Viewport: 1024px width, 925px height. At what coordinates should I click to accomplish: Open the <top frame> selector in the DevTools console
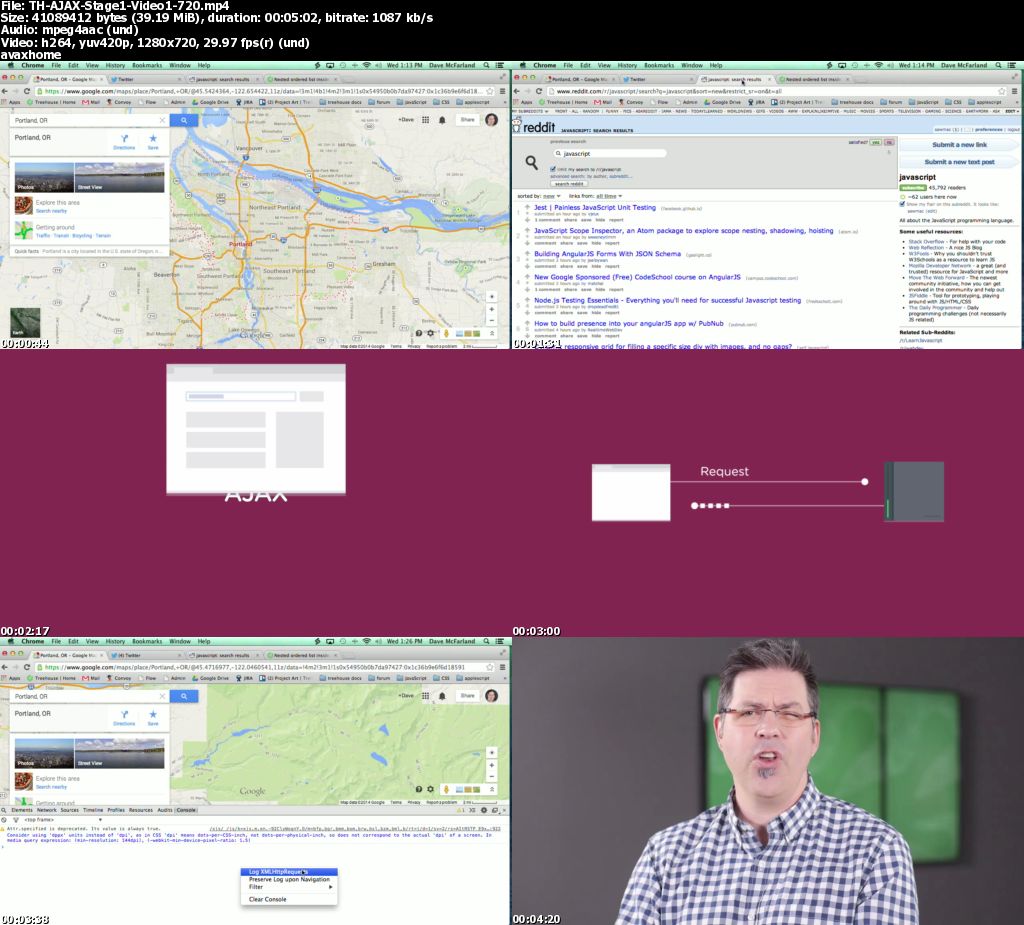click(x=63, y=819)
